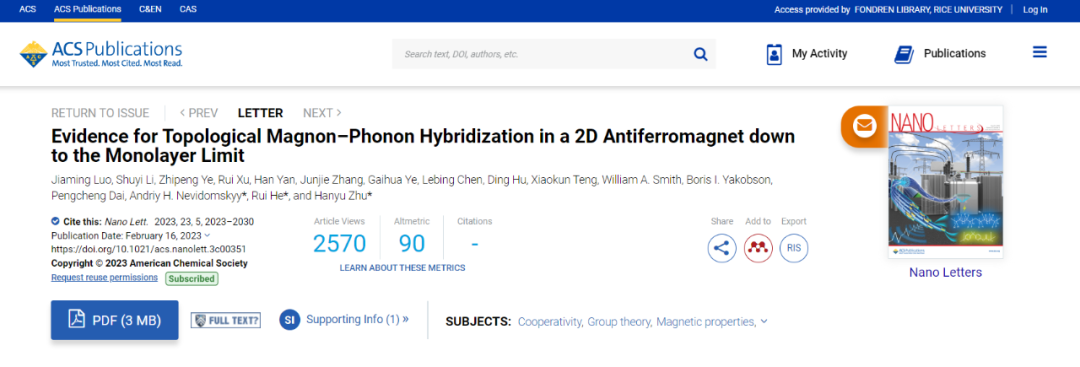The width and height of the screenshot is (1080, 367).
Task: Open the hamburger menu icon
Action: [x=1039, y=52]
